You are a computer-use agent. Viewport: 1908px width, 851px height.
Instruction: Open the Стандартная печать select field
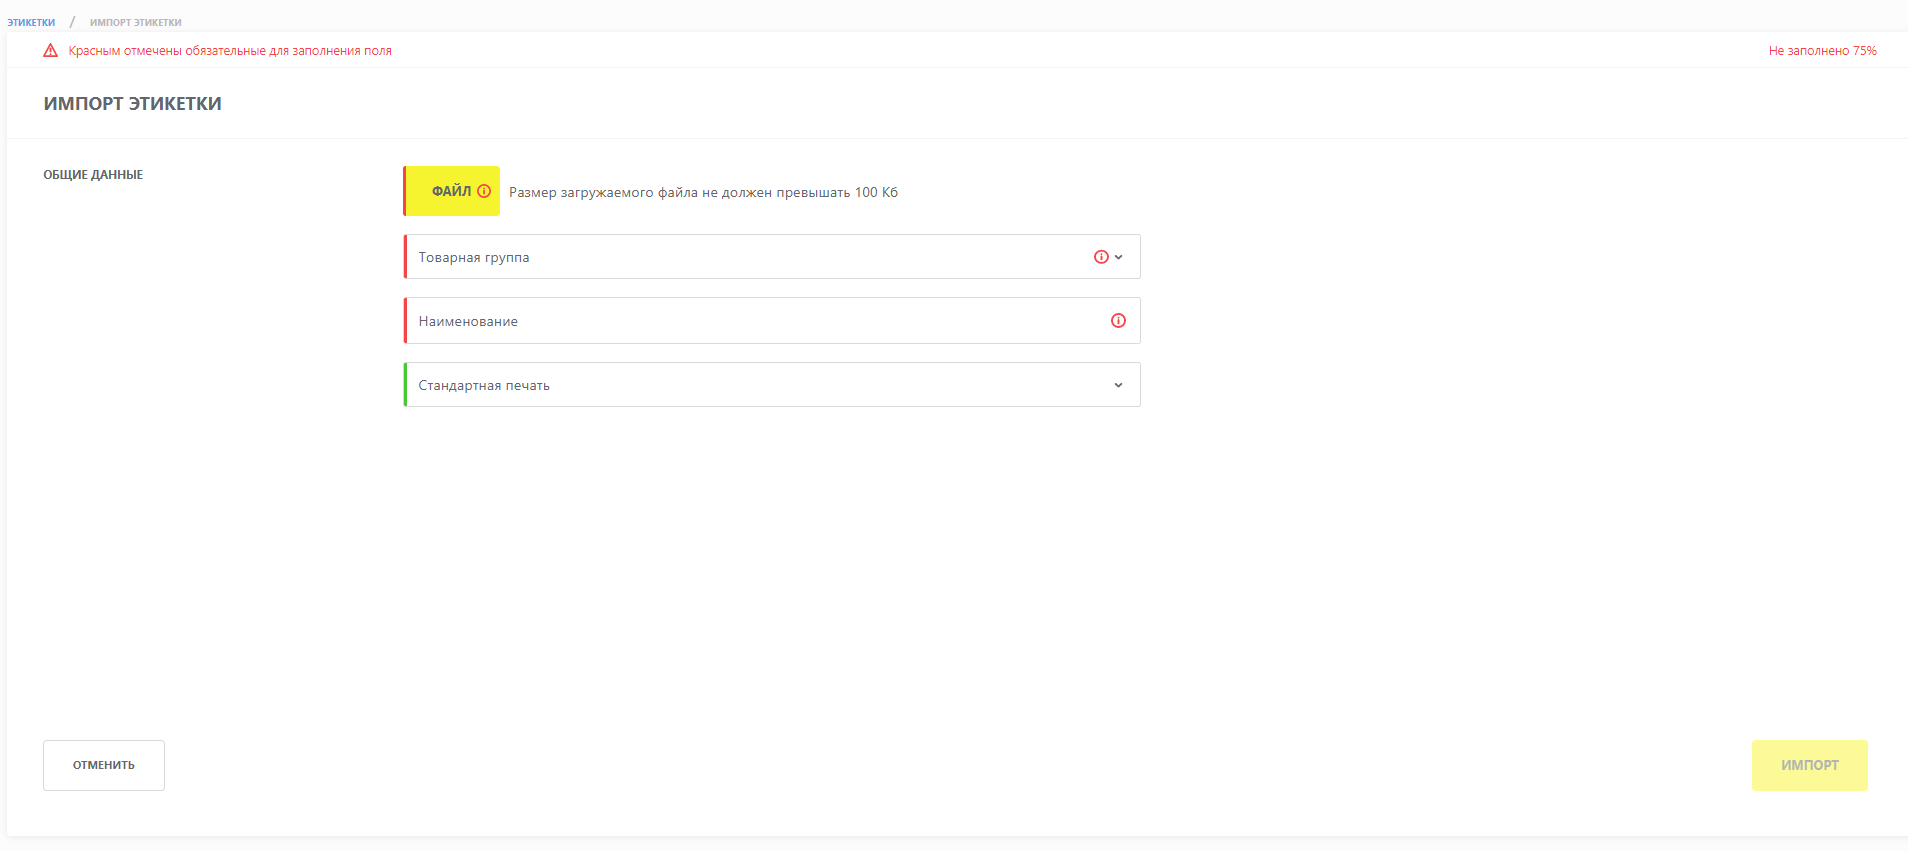click(772, 385)
